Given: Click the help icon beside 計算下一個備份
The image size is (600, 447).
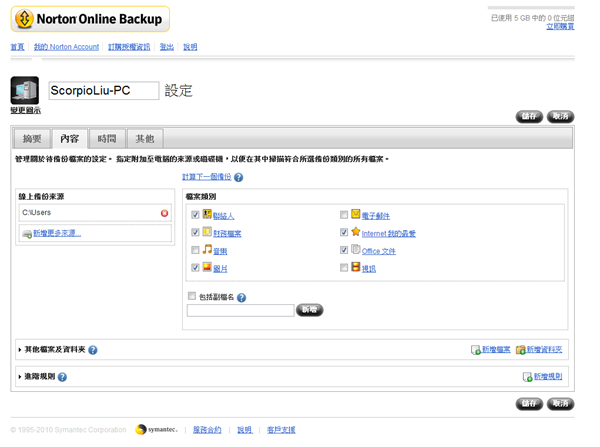Looking at the screenshot, I should pos(238,177).
